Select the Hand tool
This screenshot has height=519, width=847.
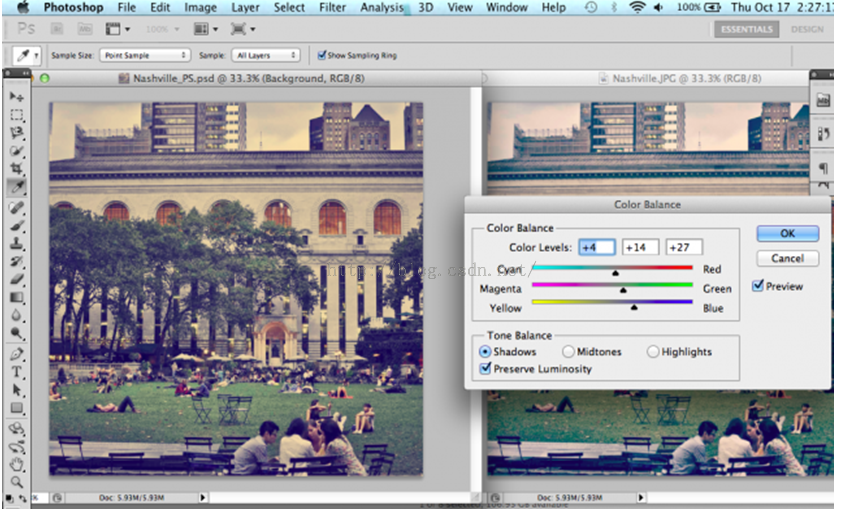point(17,463)
